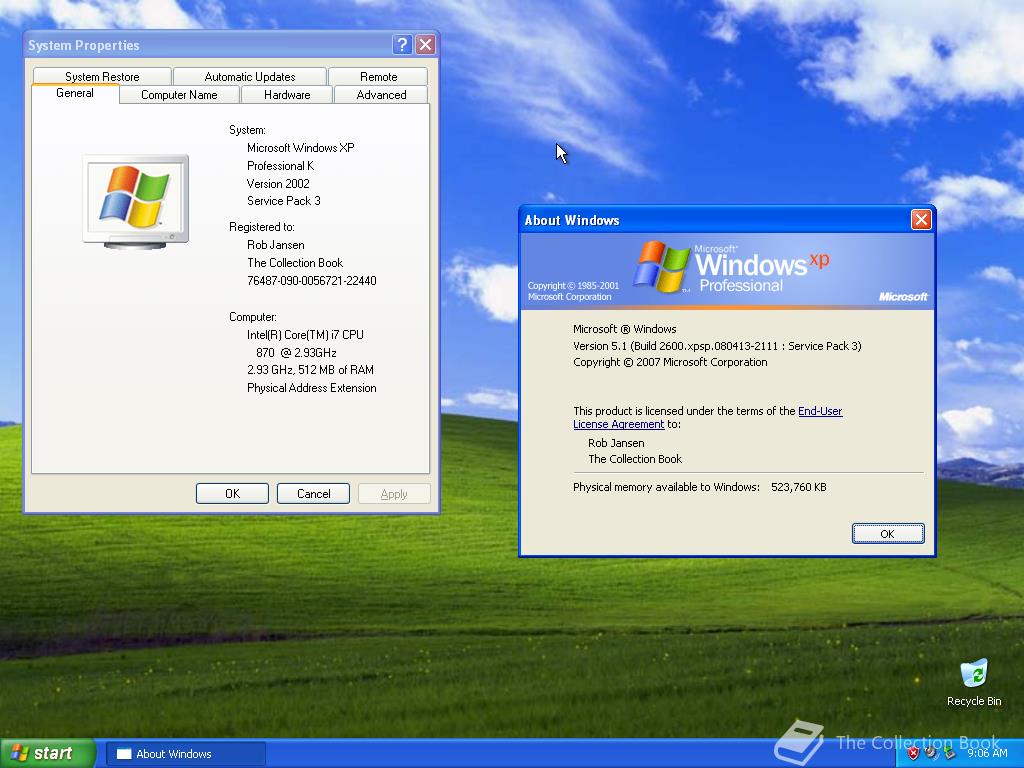Close the System Properties window
This screenshot has height=768, width=1024.
click(x=425, y=44)
